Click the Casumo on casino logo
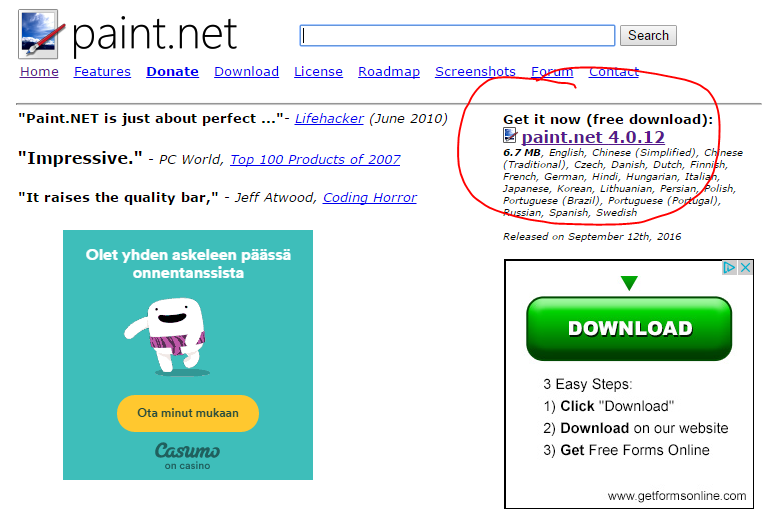This screenshot has height=524, width=772. tap(188, 456)
